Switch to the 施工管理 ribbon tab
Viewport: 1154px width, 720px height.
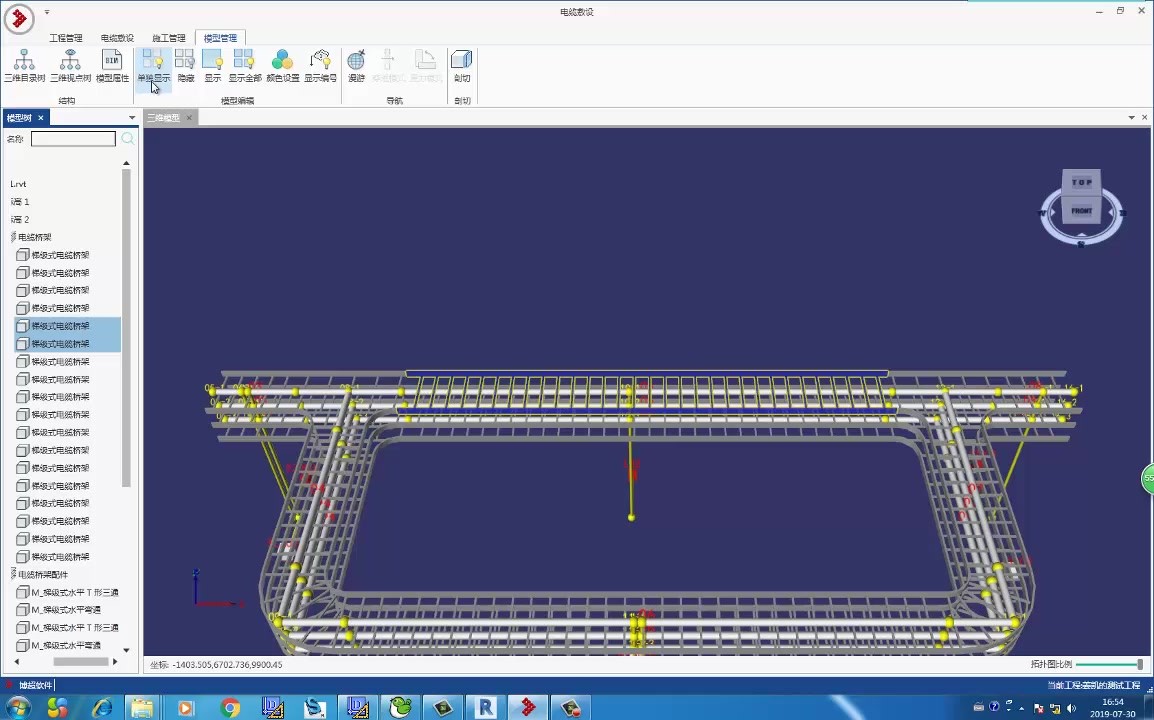[169, 38]
